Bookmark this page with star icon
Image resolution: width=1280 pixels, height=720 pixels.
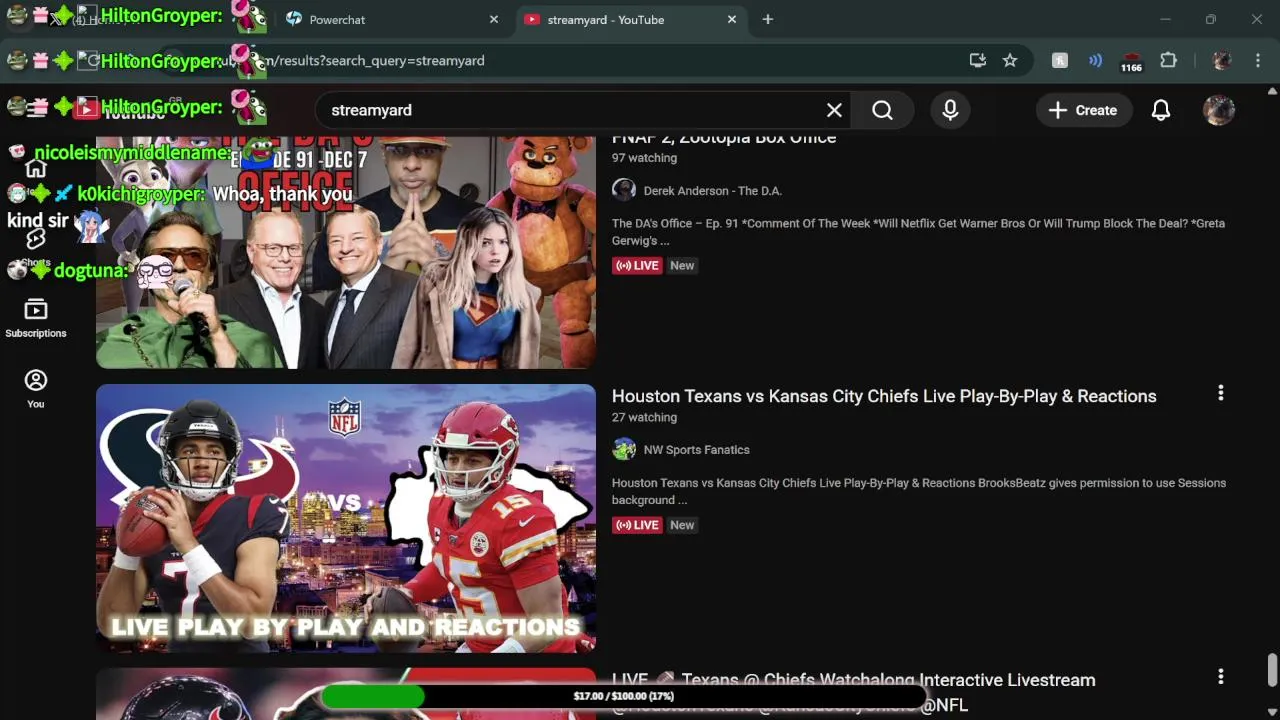[1010, 61]
